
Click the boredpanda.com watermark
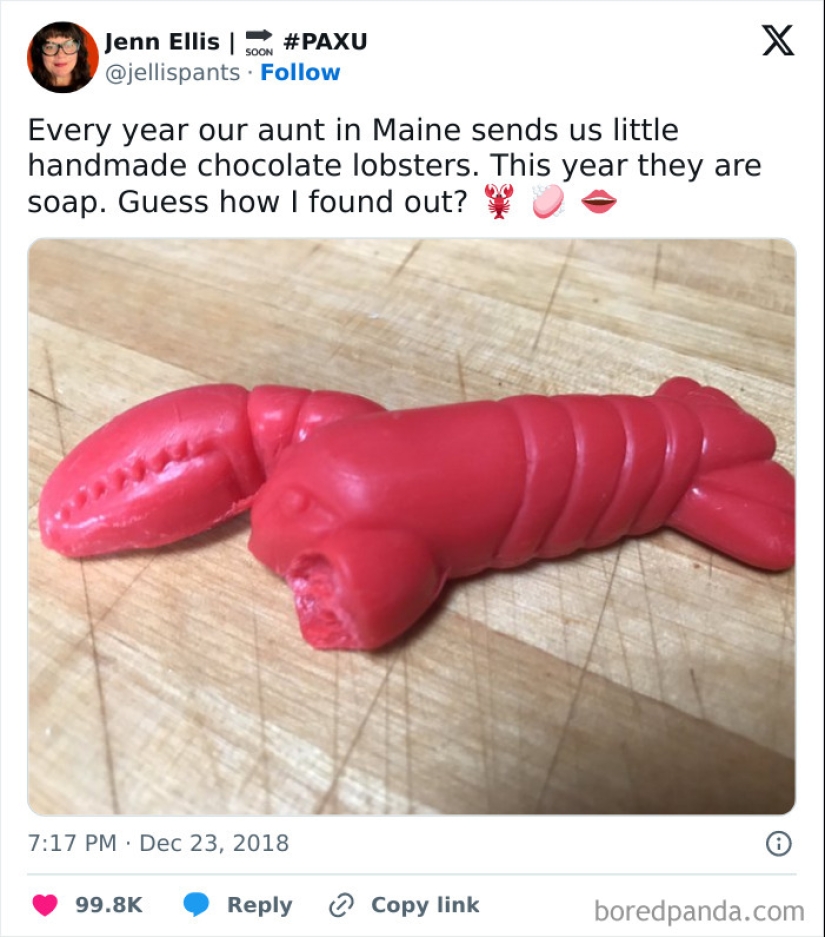[x=698, y=911]
